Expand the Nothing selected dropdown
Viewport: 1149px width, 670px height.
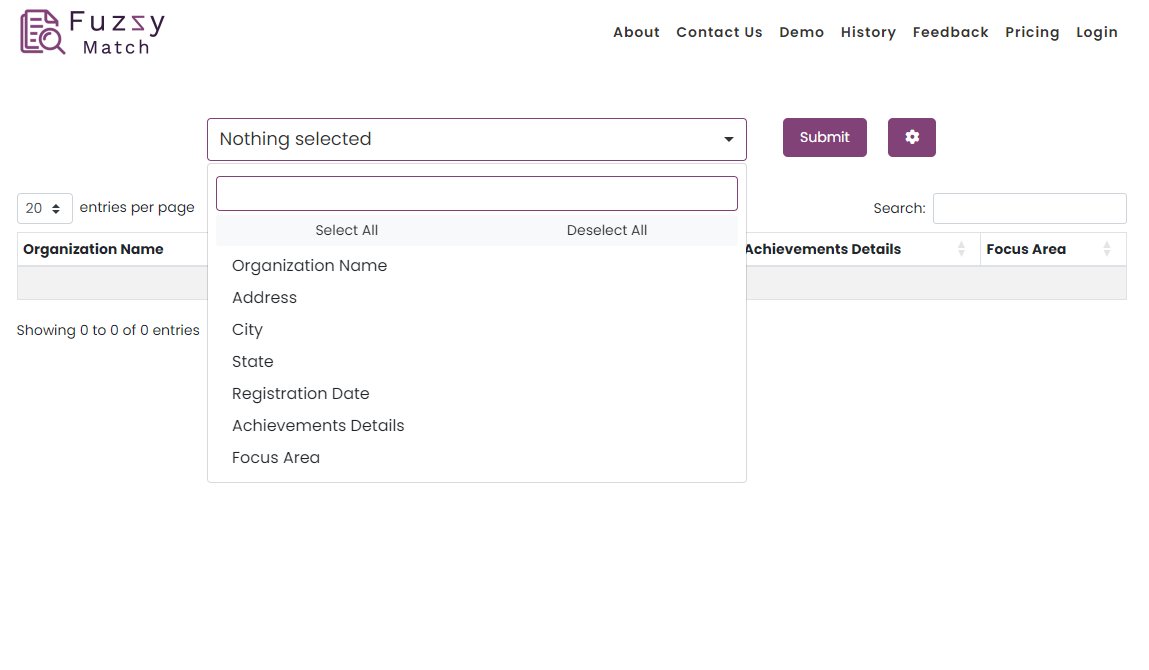coord(476,139)
